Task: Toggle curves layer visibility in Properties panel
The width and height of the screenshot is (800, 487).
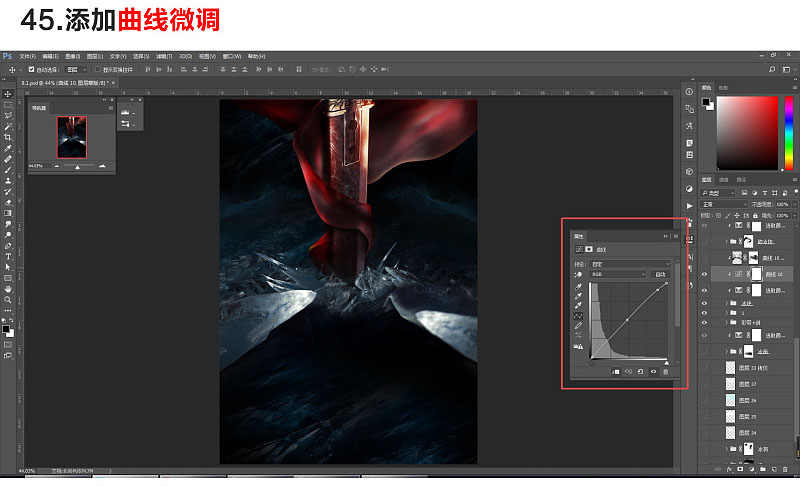Action: click(x=653, y=372)
